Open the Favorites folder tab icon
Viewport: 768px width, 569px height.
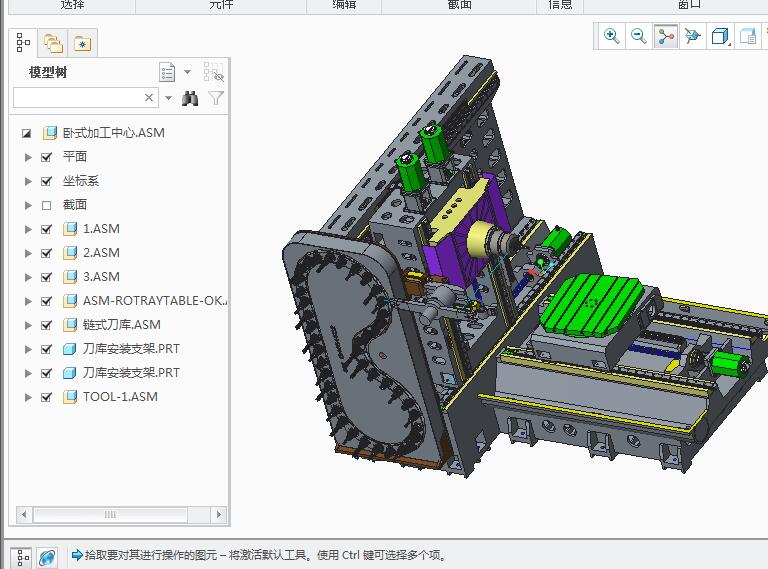pyautogui.click(x=82, y=44)
